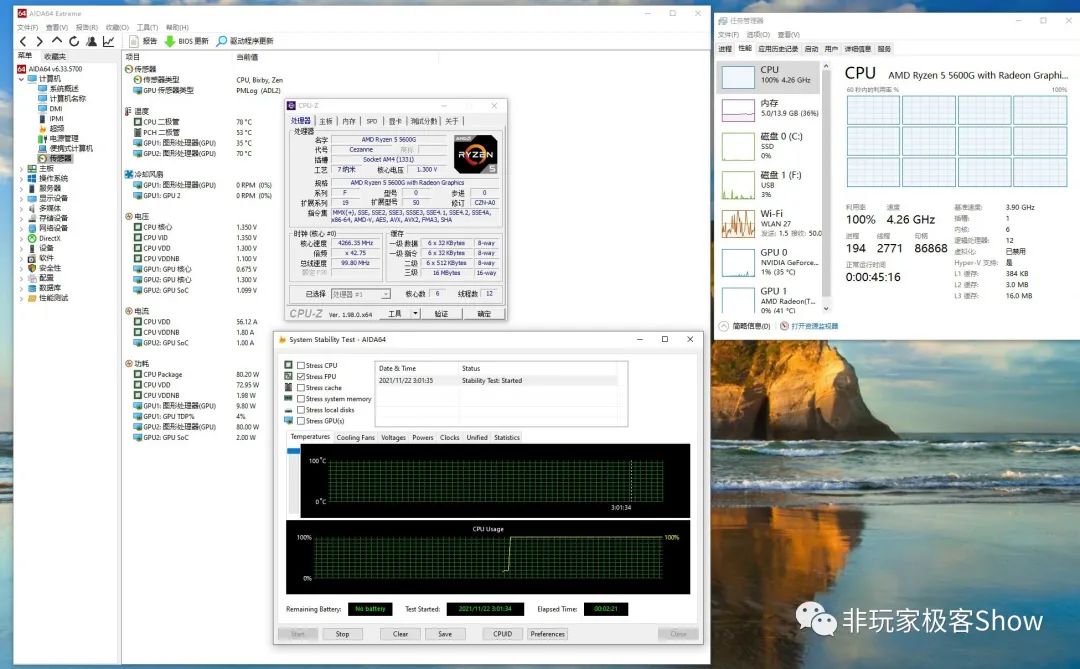Image resolution: width=1080 pixels, height=669 pixels.
Task: Click the BIOS 更新 green arrow button
Action: [x=186, y=41]
